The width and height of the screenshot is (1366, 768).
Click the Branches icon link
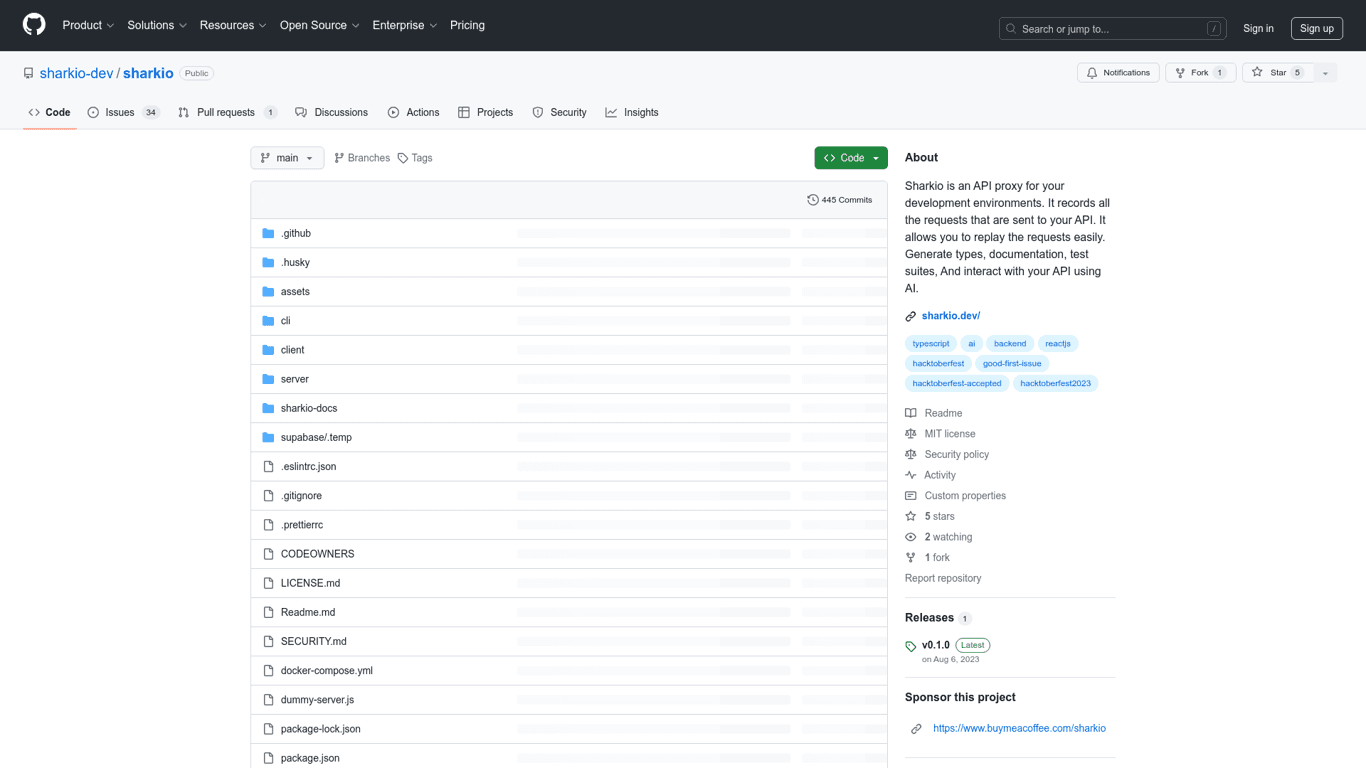[340, 158]
